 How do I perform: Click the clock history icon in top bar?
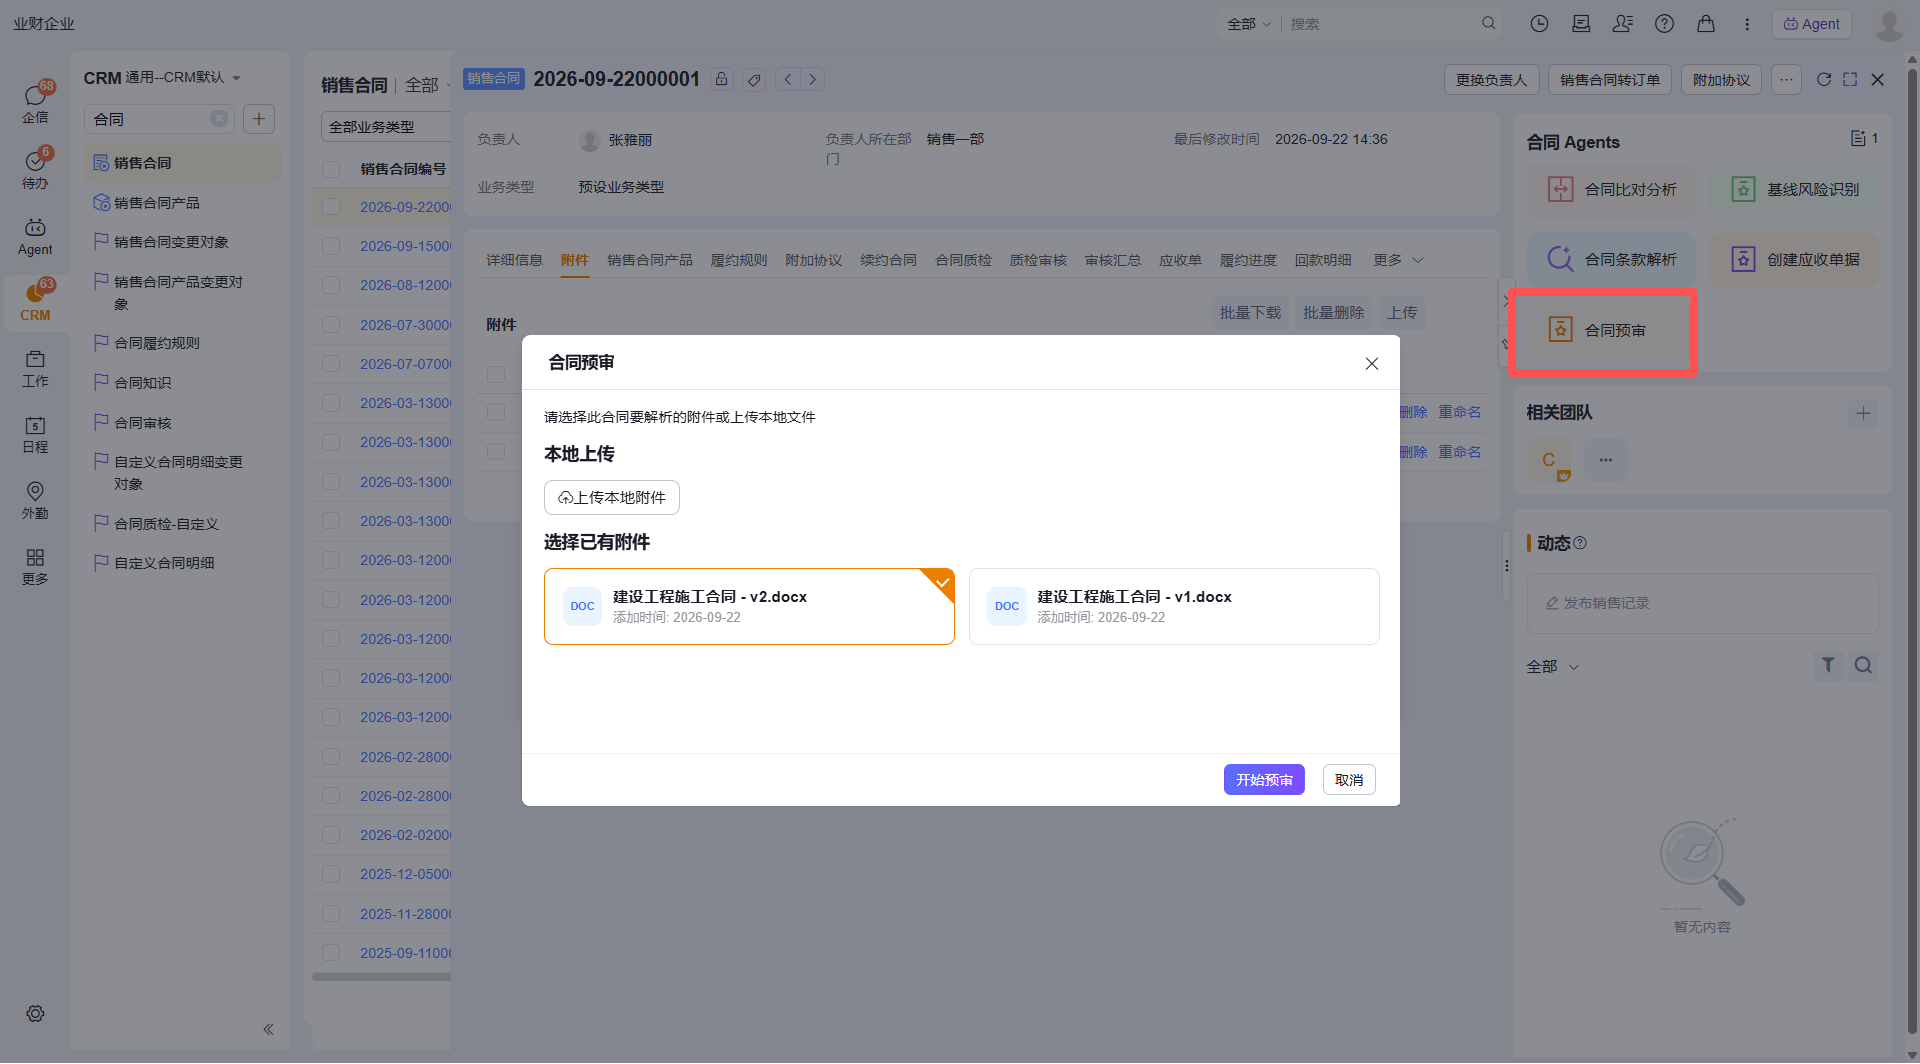coord(1539,24)
